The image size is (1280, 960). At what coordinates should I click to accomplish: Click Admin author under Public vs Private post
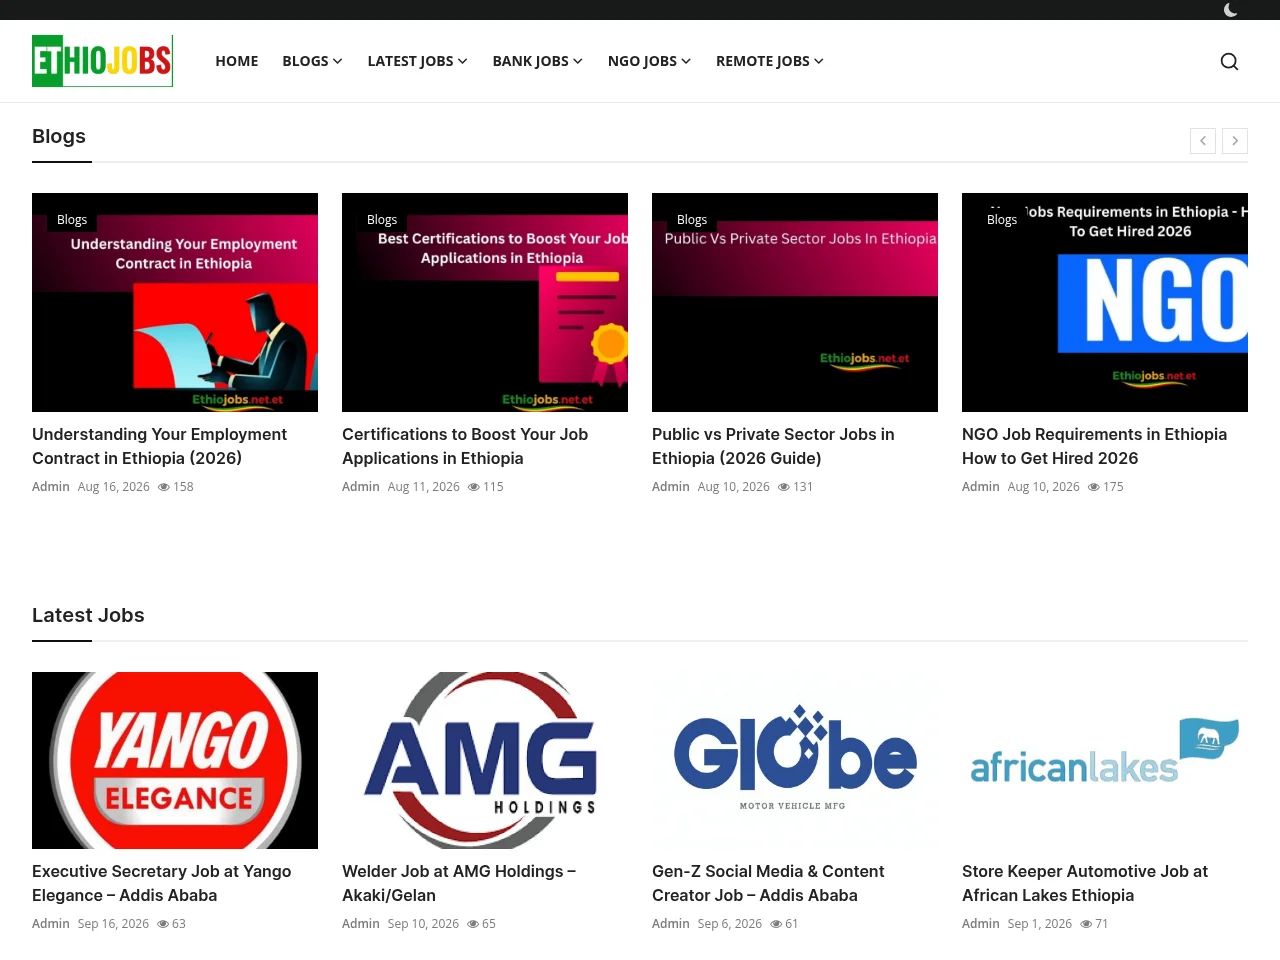tap(671, 487)
